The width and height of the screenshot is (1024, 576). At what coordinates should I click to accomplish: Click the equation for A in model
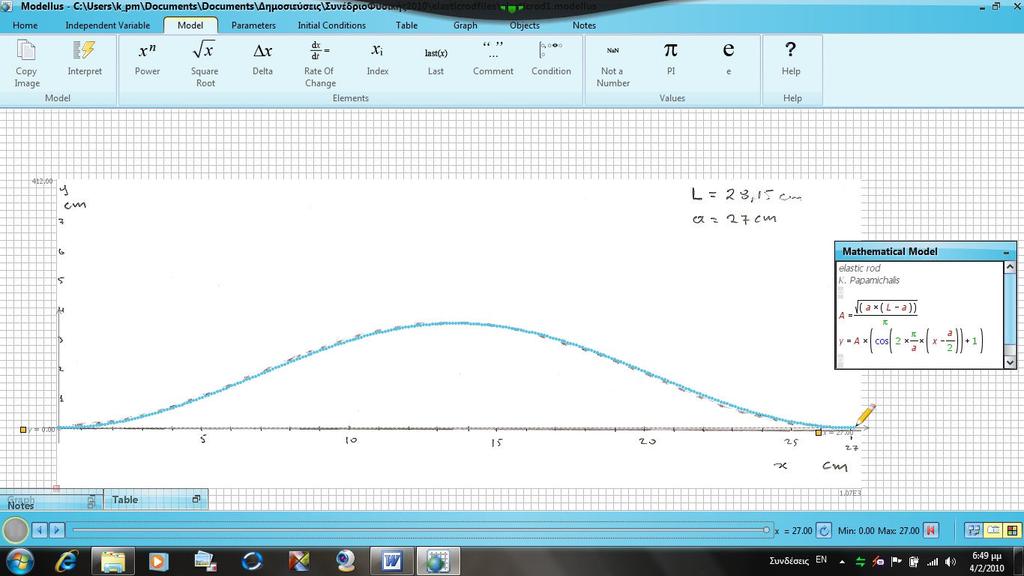coord(878,312)
